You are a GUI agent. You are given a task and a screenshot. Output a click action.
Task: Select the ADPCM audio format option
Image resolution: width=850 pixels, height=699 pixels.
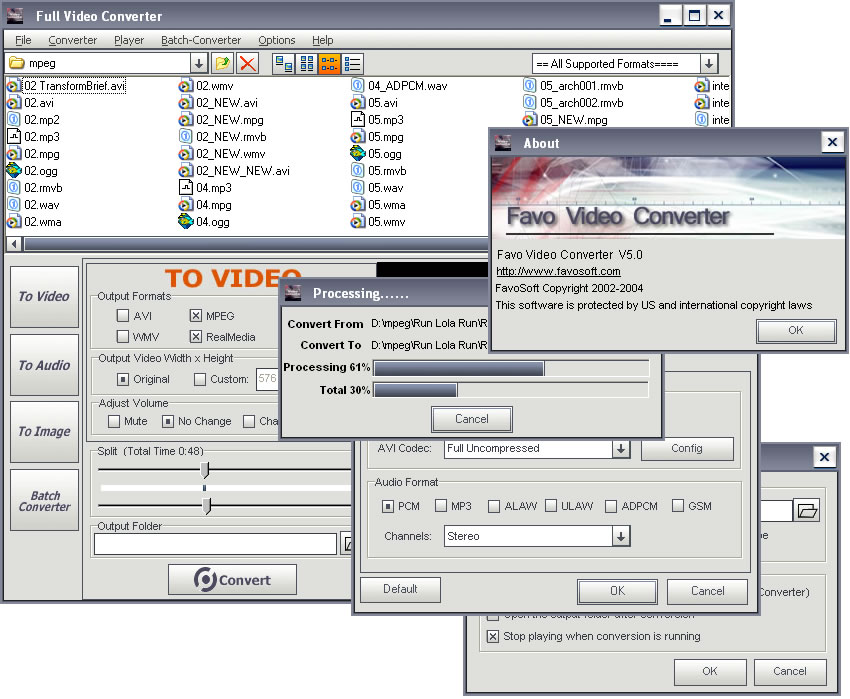pyautogui.click(x=611, y=506)
